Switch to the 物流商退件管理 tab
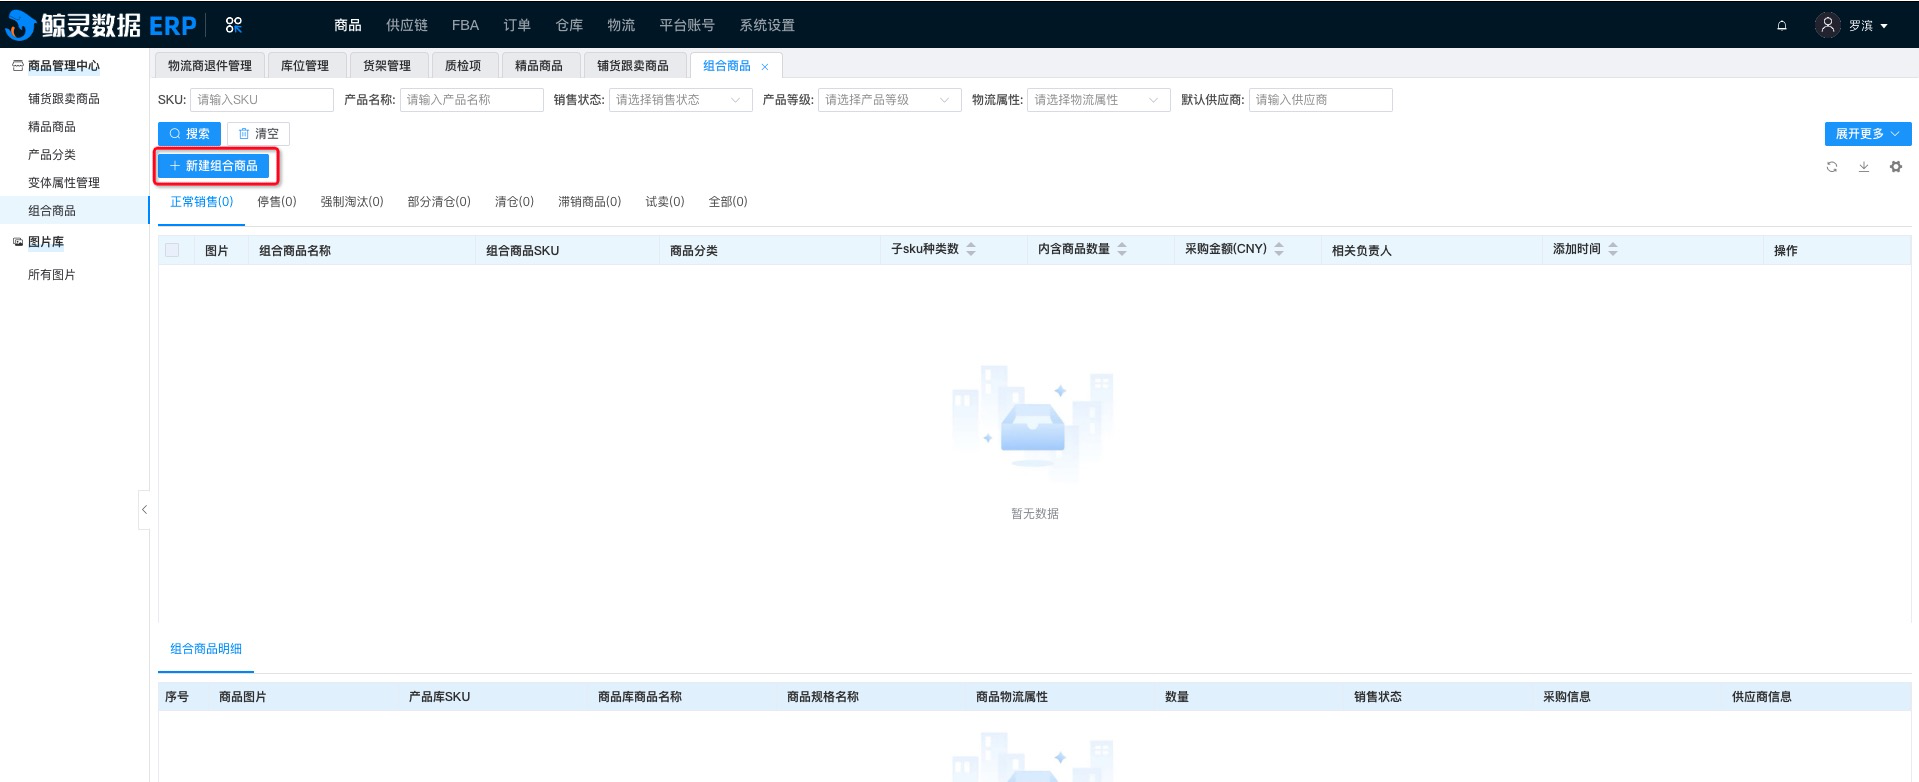1919x782 pixels. [x=210, y=66]
